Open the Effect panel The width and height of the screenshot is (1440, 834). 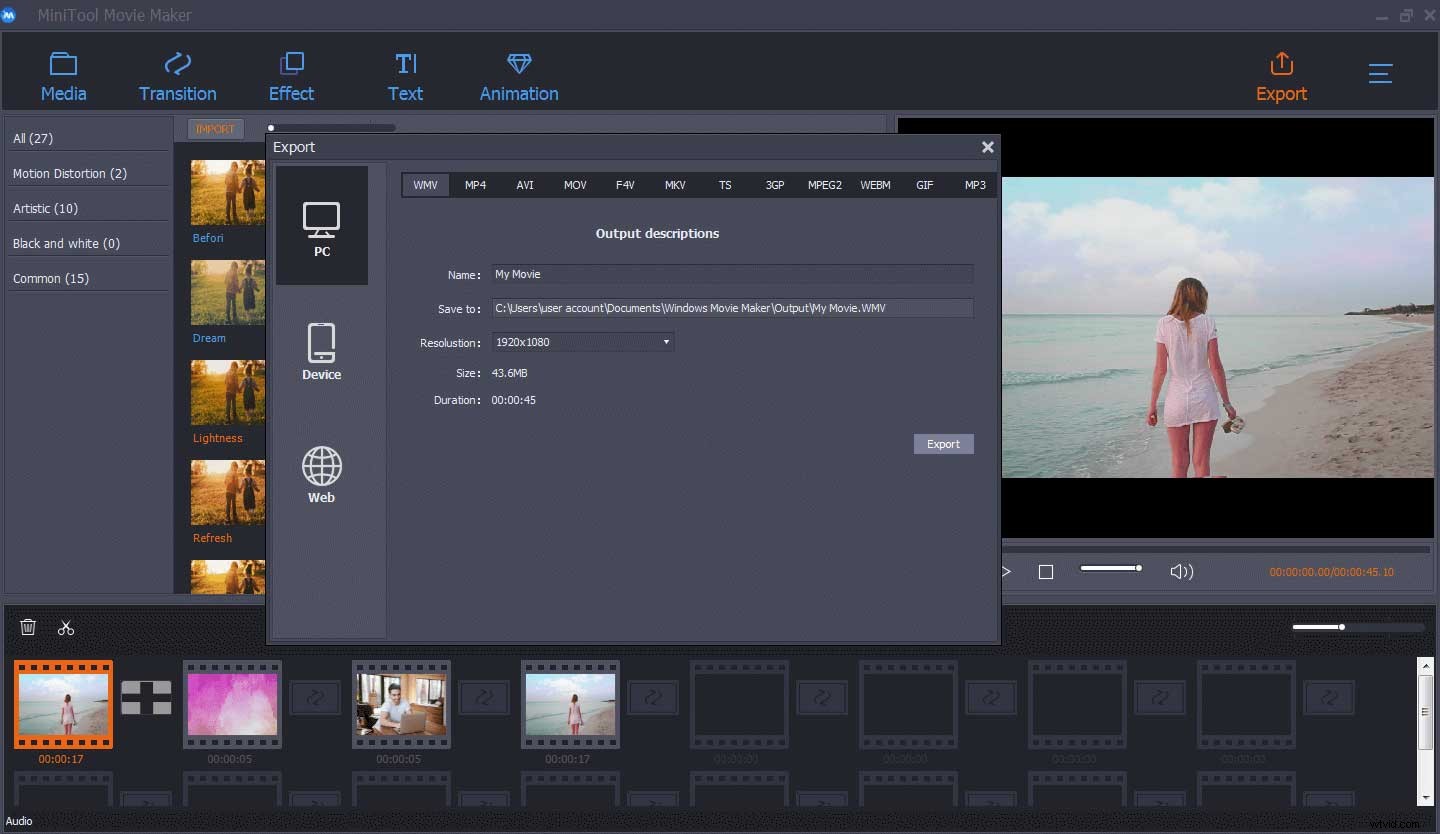tap(291, 74)
